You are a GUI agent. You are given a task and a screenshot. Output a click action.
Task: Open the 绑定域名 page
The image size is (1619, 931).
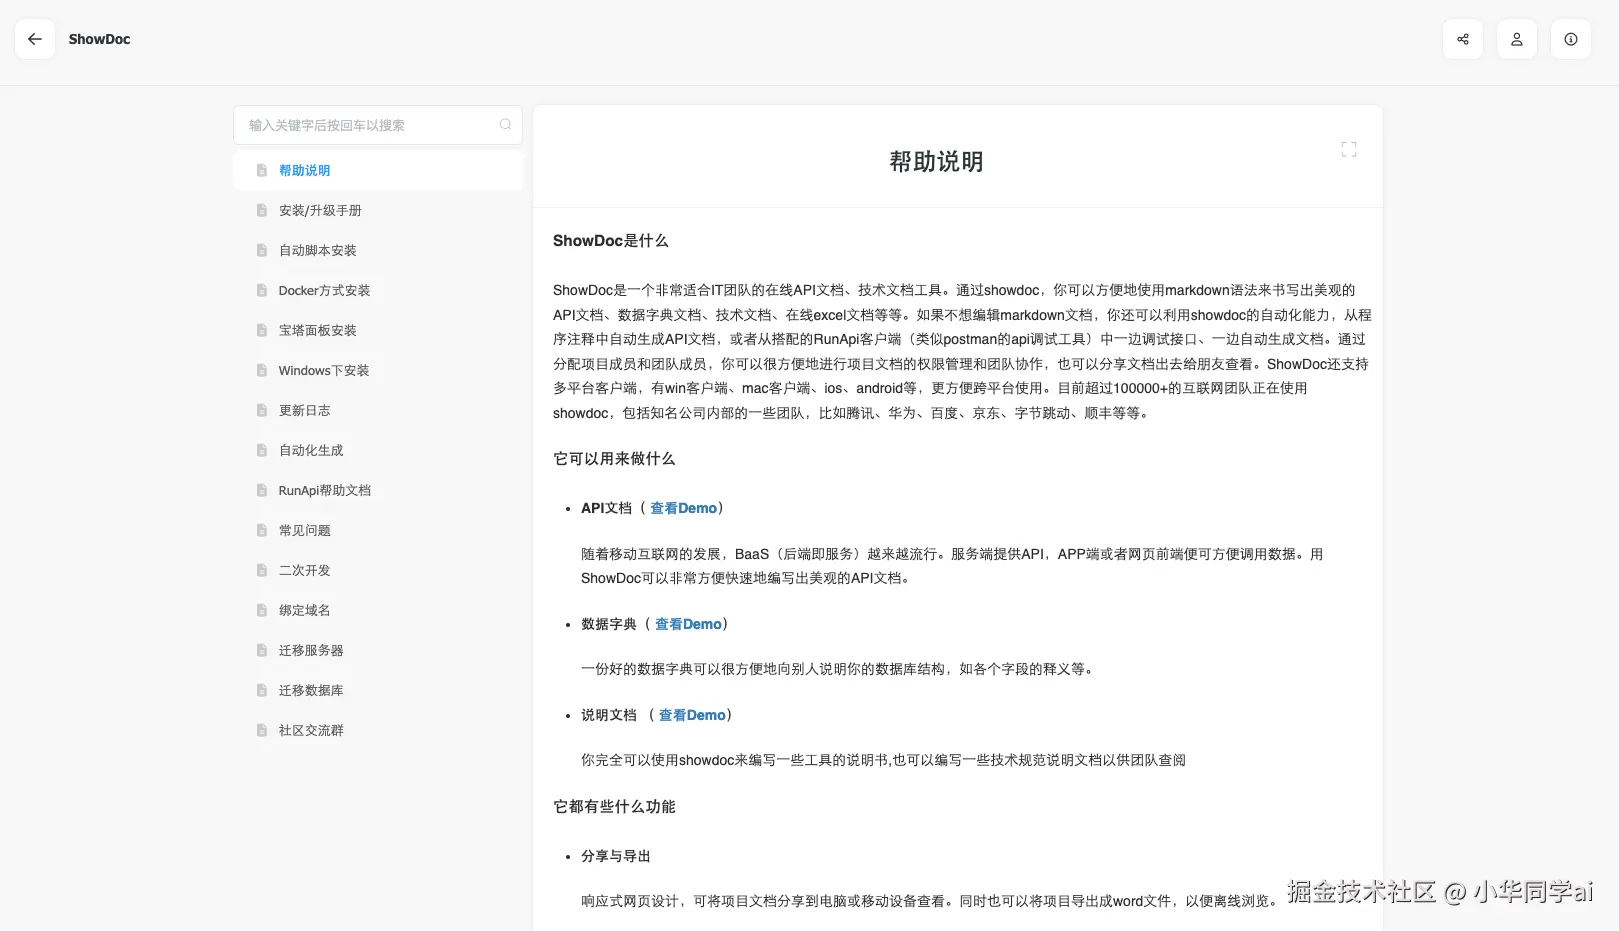click(378, 610)
